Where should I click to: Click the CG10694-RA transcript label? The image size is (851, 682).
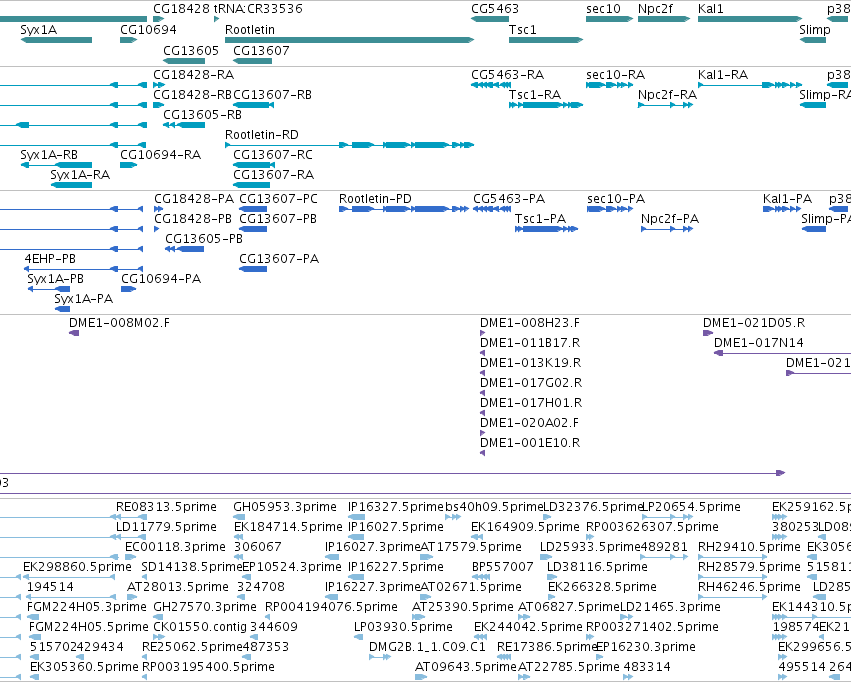pyautogui.click(x=161, y=155)
